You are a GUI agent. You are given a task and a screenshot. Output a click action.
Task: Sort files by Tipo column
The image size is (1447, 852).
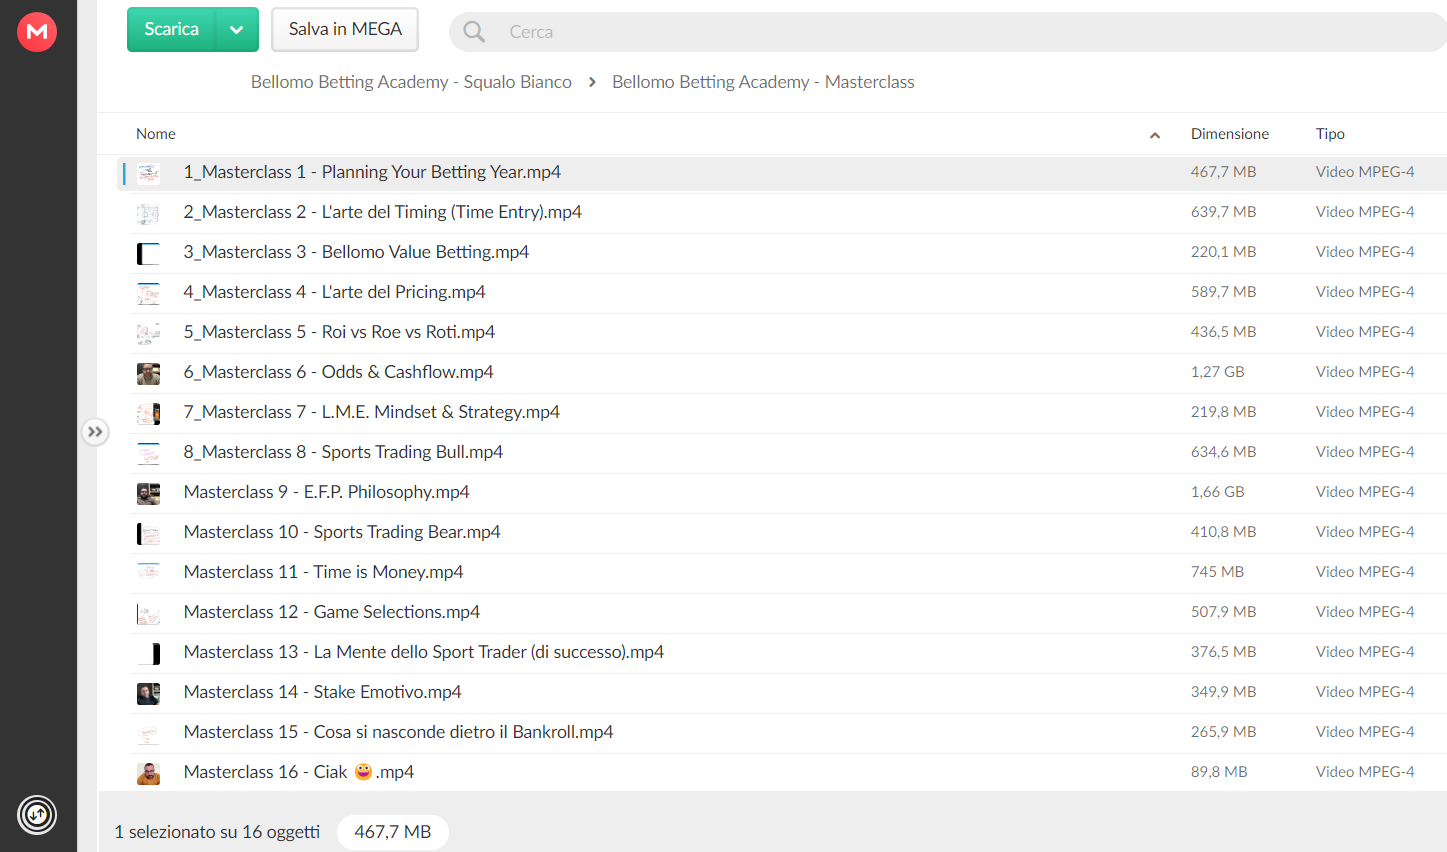pyautogui.click(x=1330, y=134)
